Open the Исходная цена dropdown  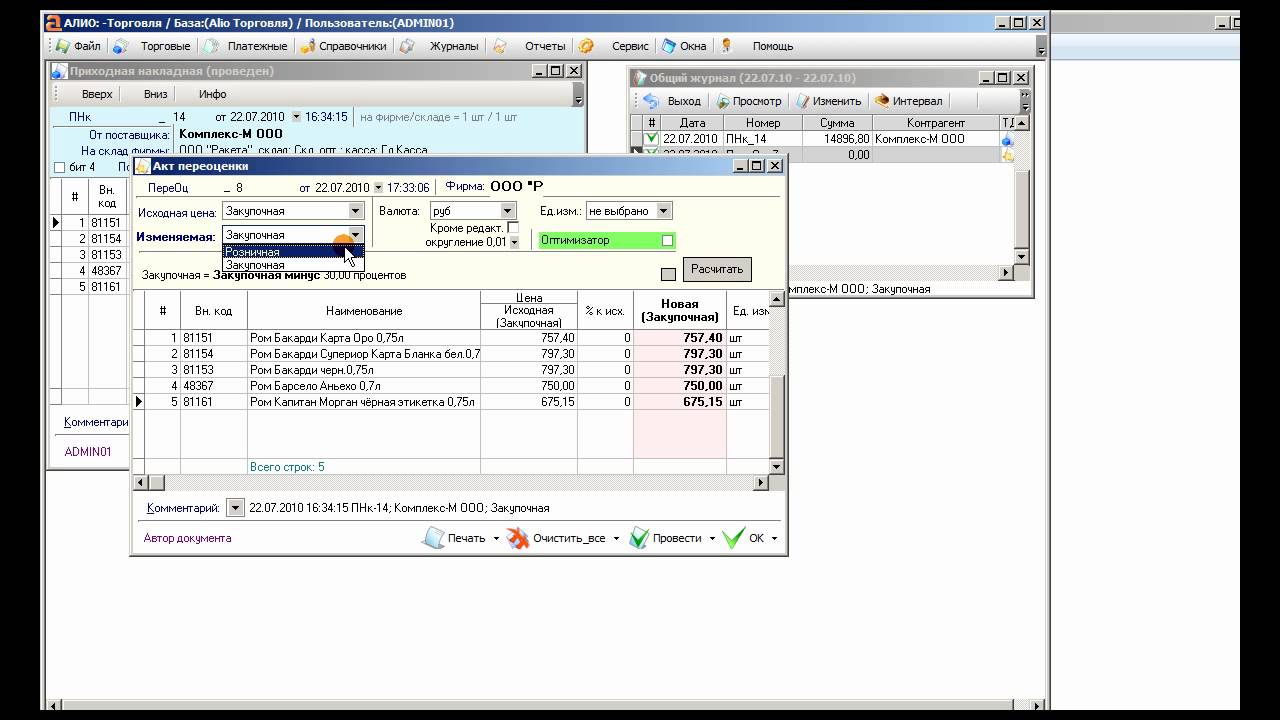[x=356, y=211]
